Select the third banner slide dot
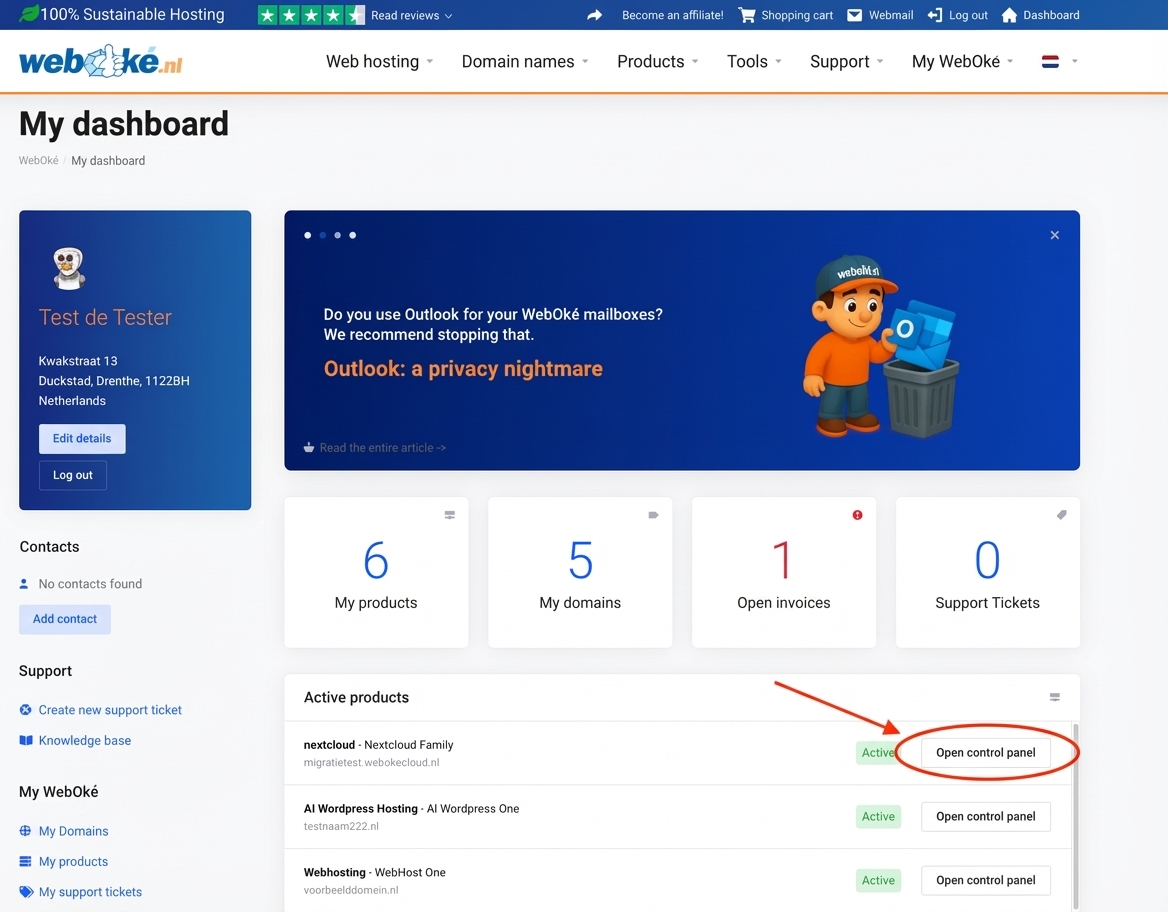This screenshot has width=1168, height=912. click(337, 235)
